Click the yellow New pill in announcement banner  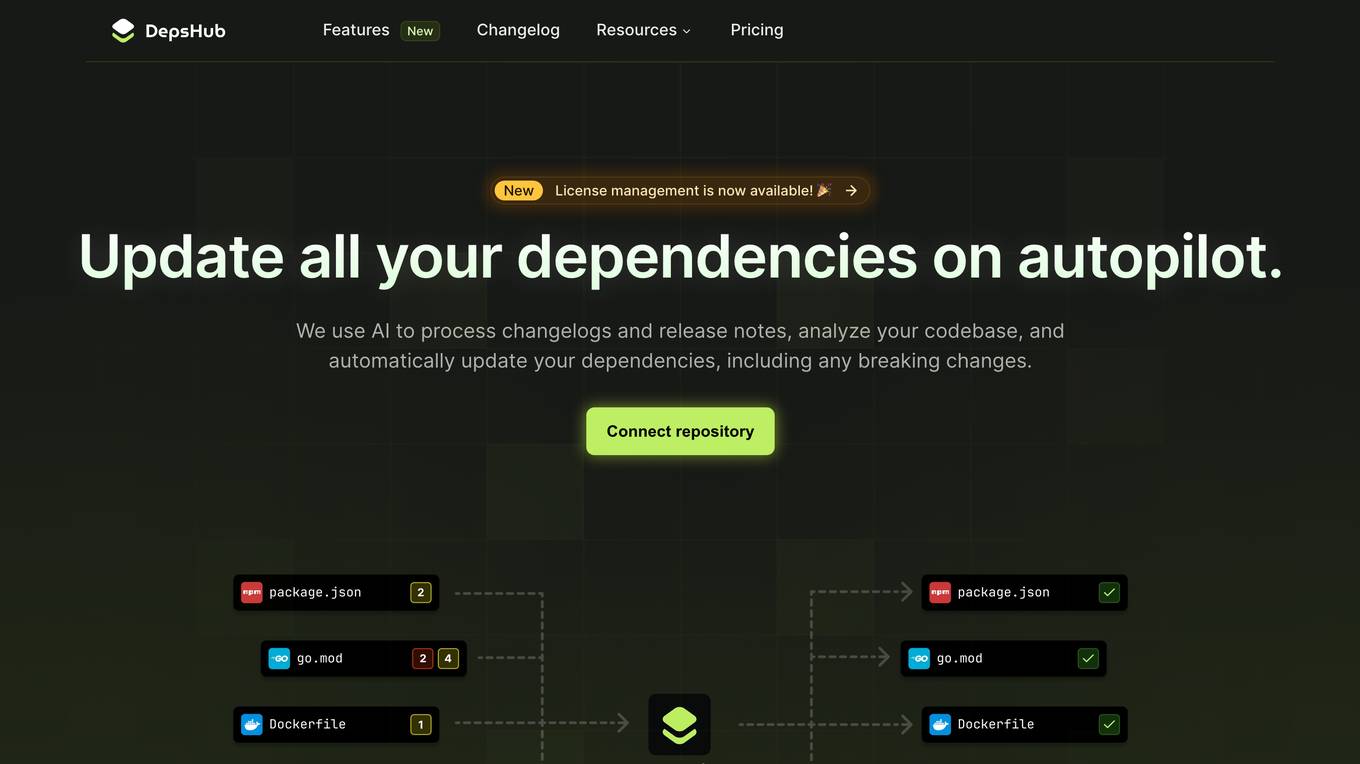pos(519,190)
